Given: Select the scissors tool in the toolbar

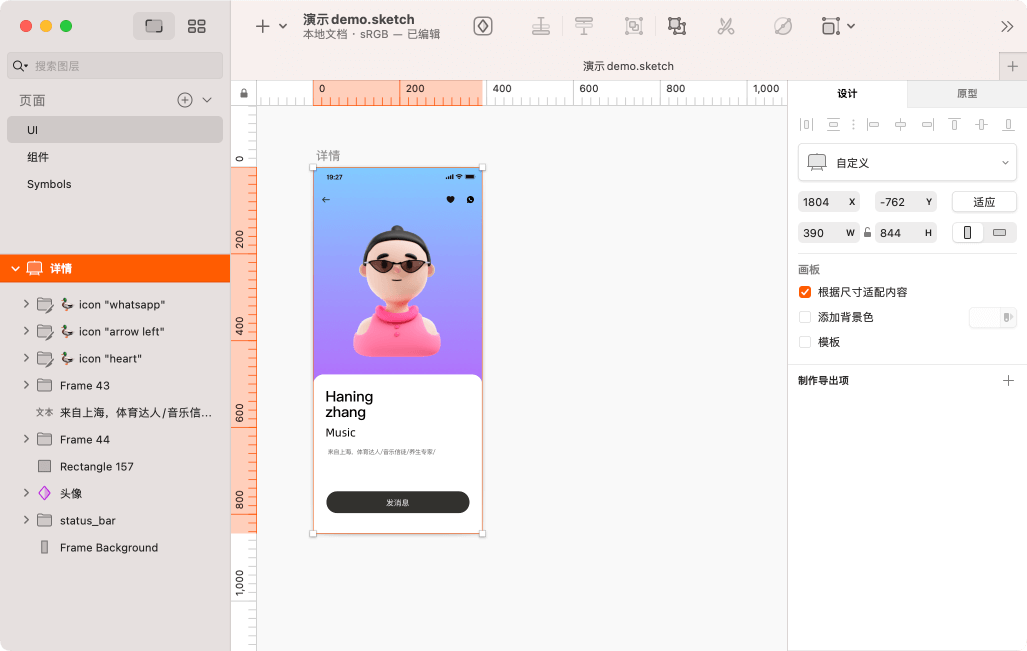Looking at the screenshot, I should click(726, 26).
